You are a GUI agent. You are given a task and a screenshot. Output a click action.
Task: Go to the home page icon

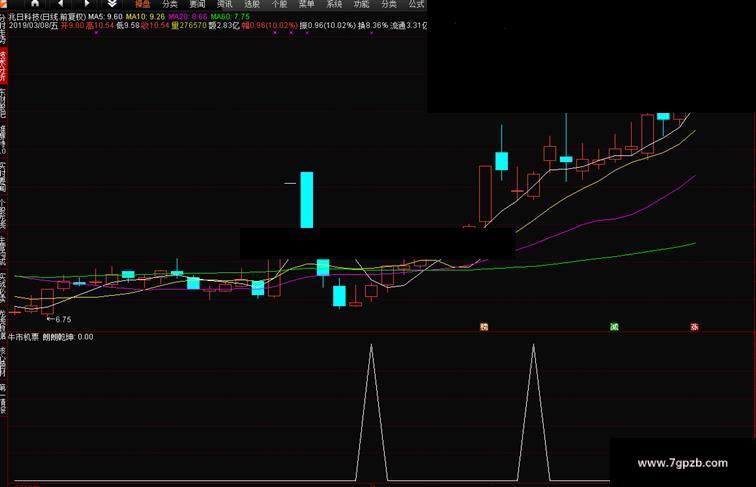pyautogui.click(x=35, y=3)
